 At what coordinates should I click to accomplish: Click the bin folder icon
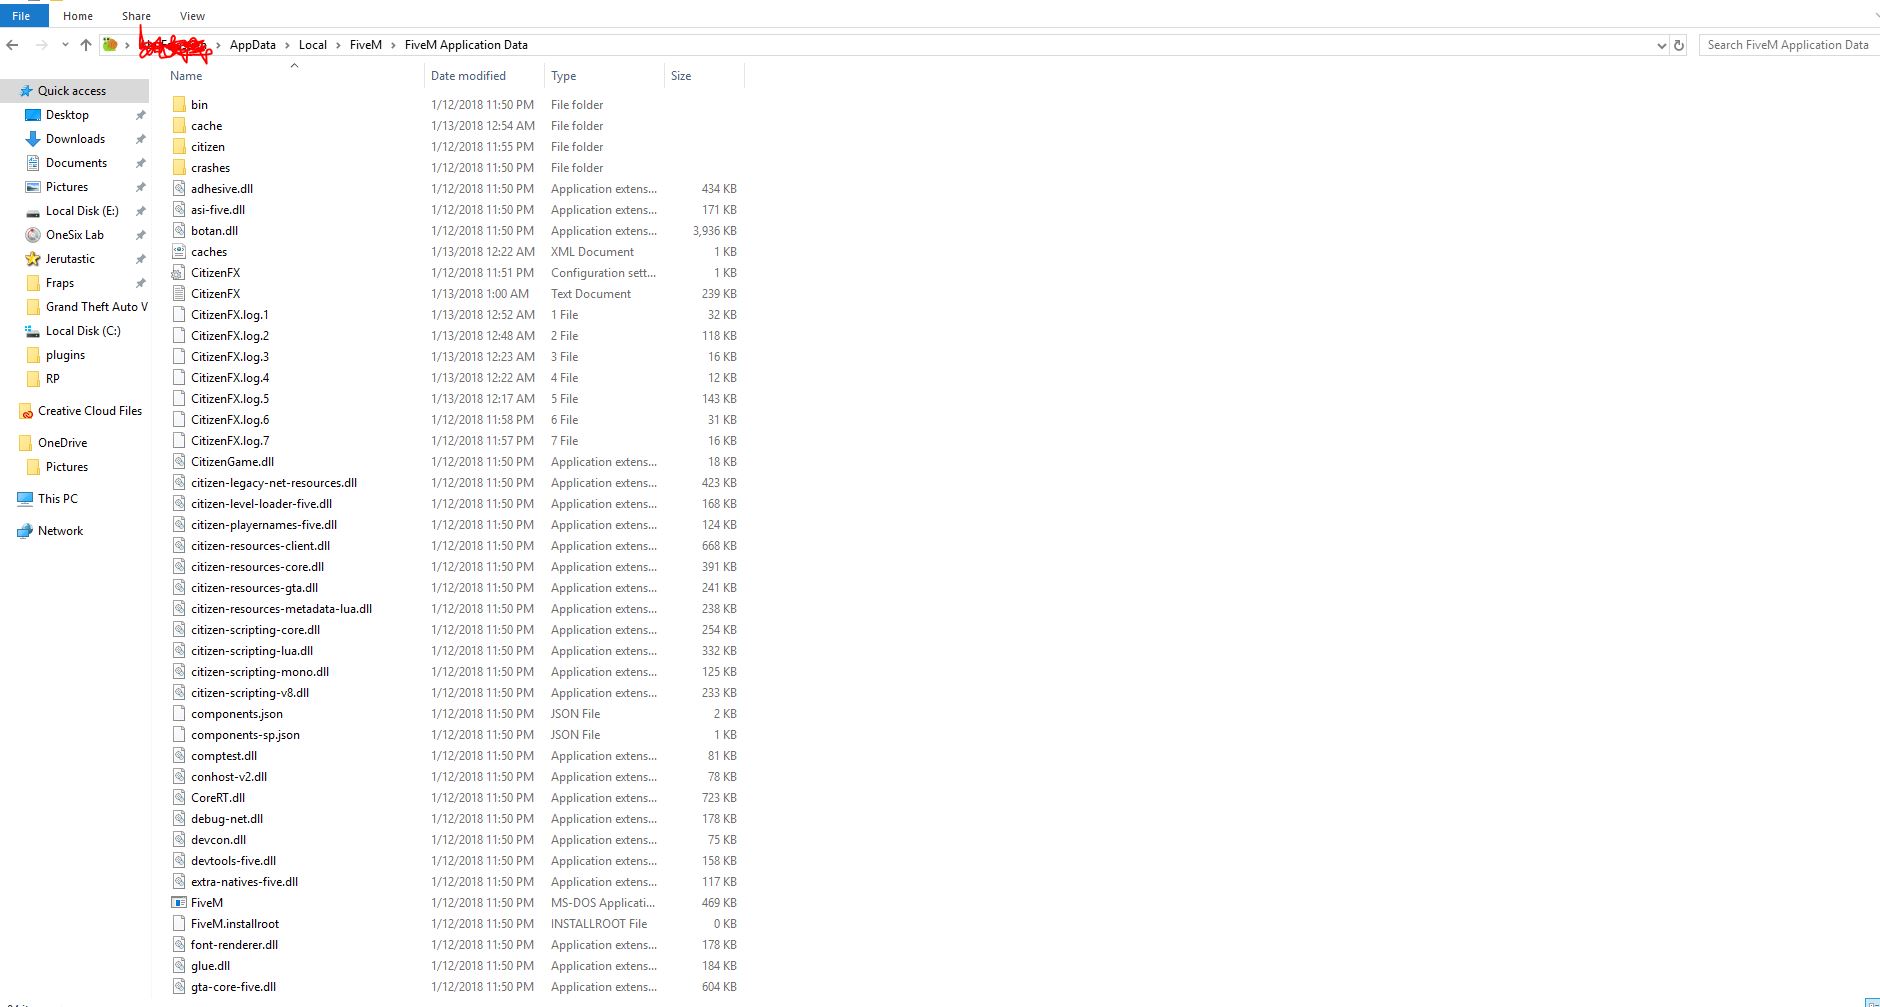pos(179,104)
